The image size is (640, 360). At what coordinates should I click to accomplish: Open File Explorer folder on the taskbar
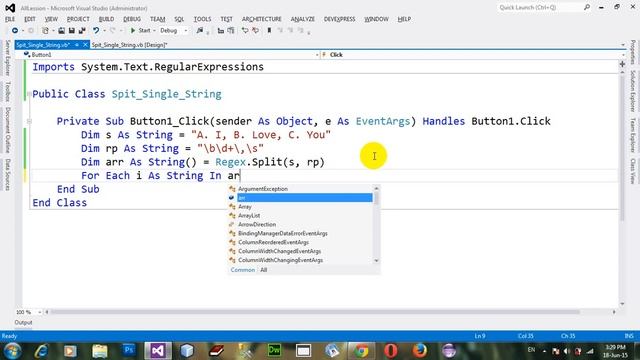99,351
